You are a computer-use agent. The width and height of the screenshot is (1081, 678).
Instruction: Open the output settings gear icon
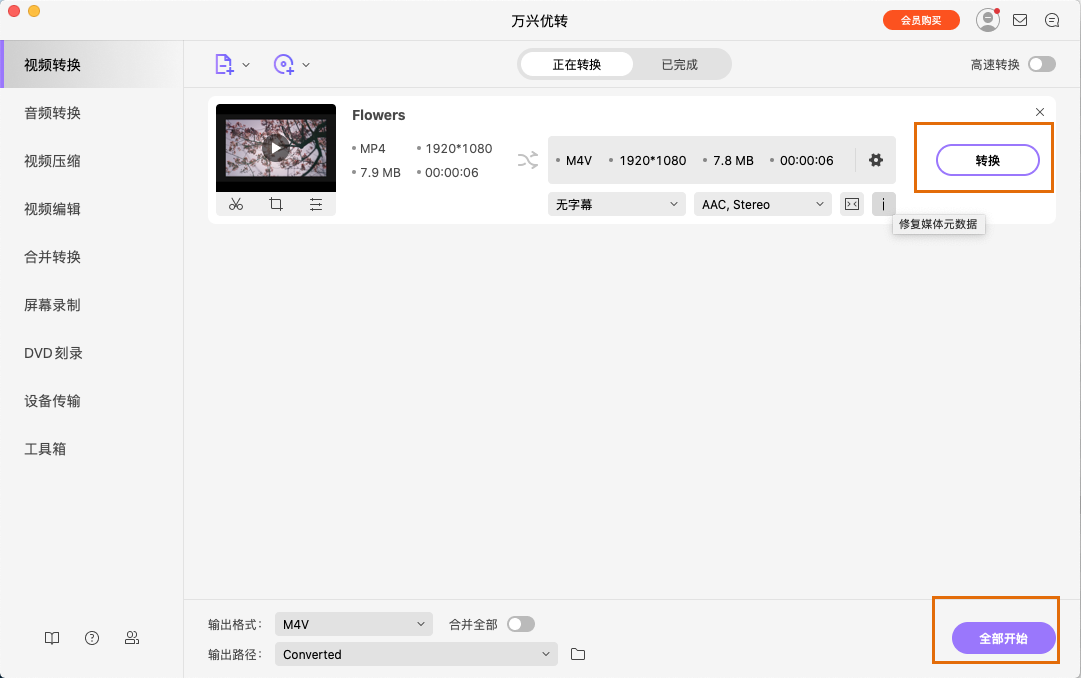click(x=876, y=159)
